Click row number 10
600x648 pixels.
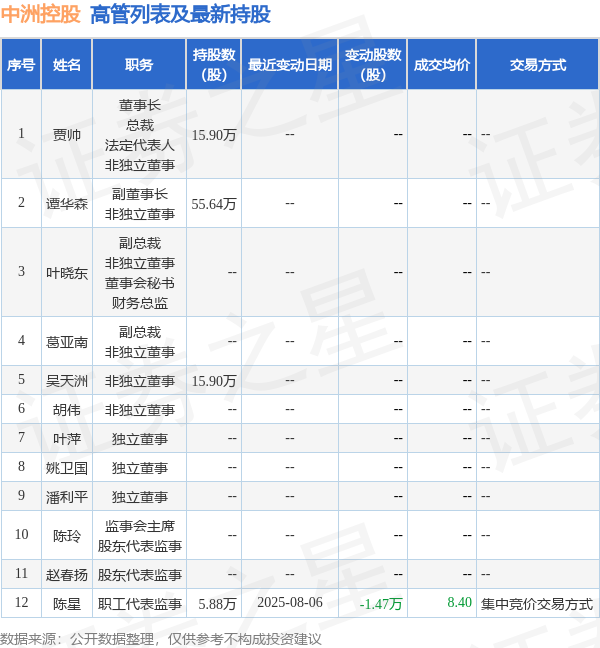tap(21, 534)
